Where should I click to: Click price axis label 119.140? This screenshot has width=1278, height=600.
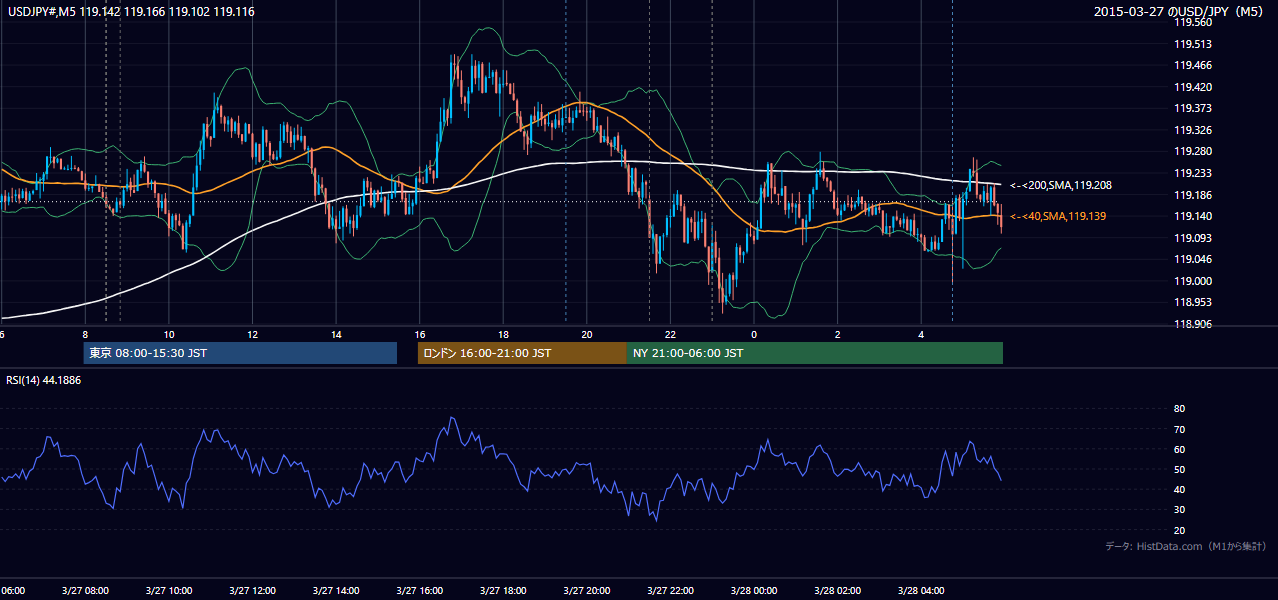click(x=1192, y=216)
